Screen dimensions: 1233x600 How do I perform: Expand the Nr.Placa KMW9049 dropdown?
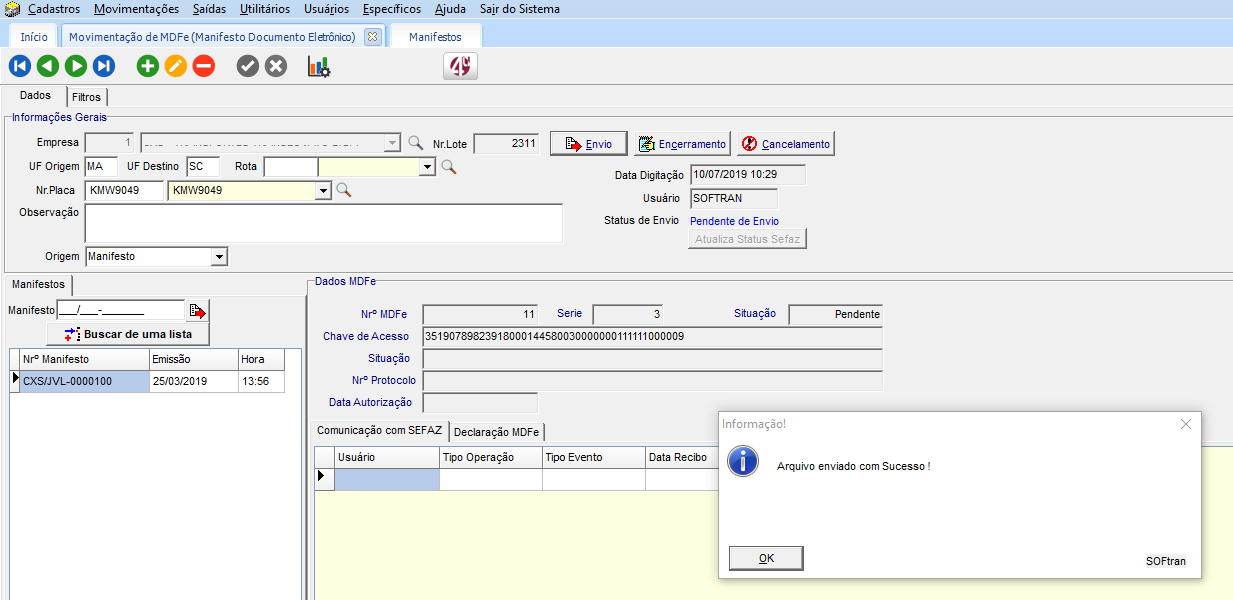[323, 190]
